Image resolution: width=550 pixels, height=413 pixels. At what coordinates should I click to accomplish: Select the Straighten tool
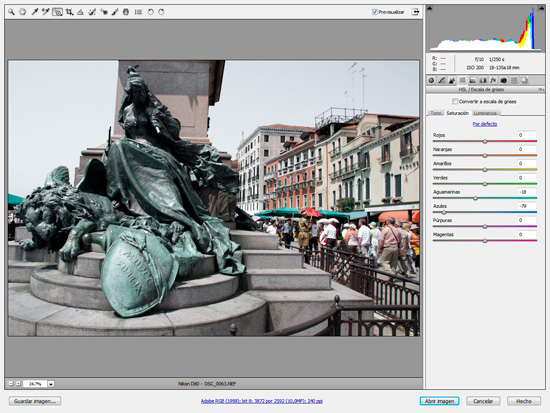pos(80,12)
